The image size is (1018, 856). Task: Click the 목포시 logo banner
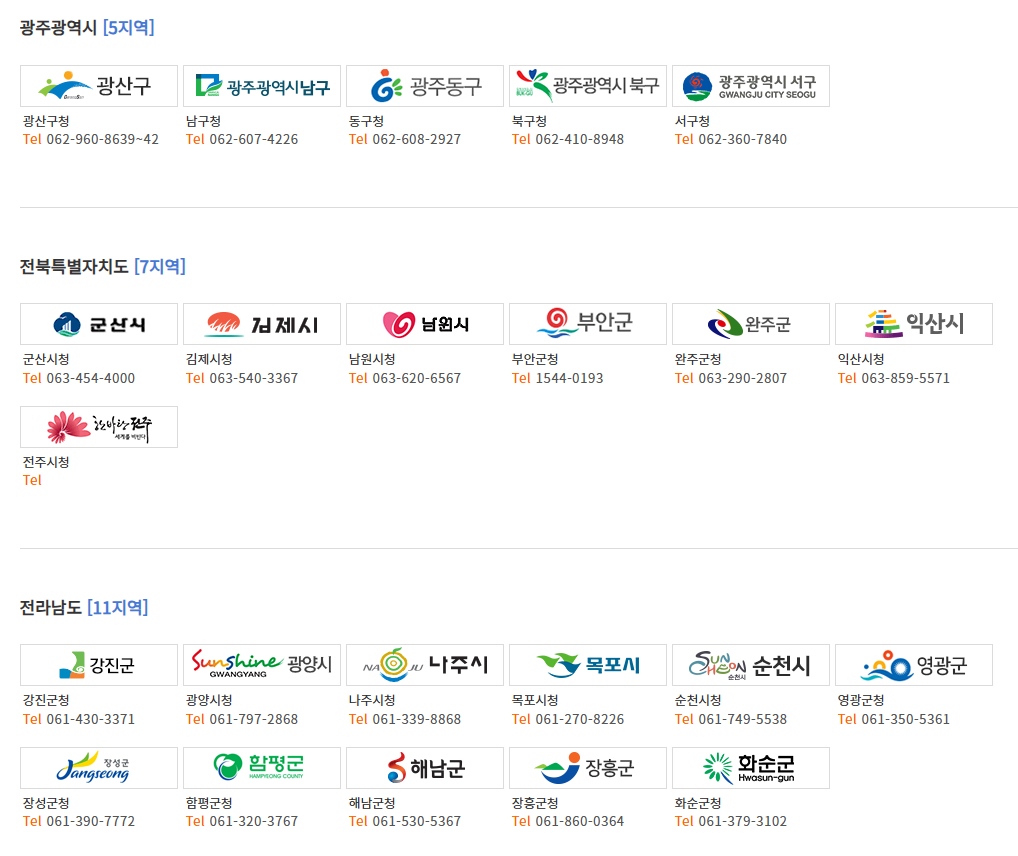click(588, 665)
